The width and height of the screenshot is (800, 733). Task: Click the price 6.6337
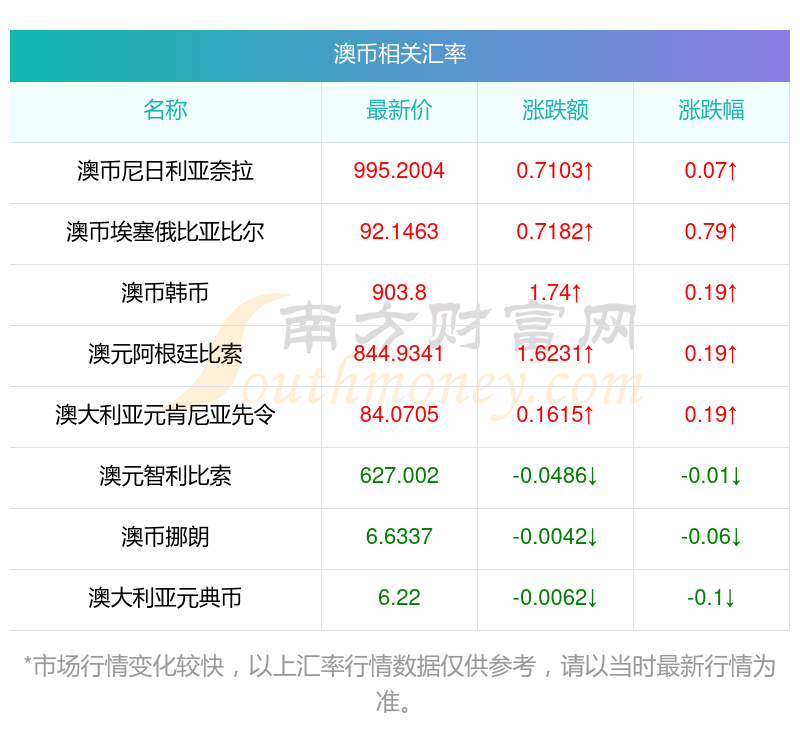click(399, 537)
